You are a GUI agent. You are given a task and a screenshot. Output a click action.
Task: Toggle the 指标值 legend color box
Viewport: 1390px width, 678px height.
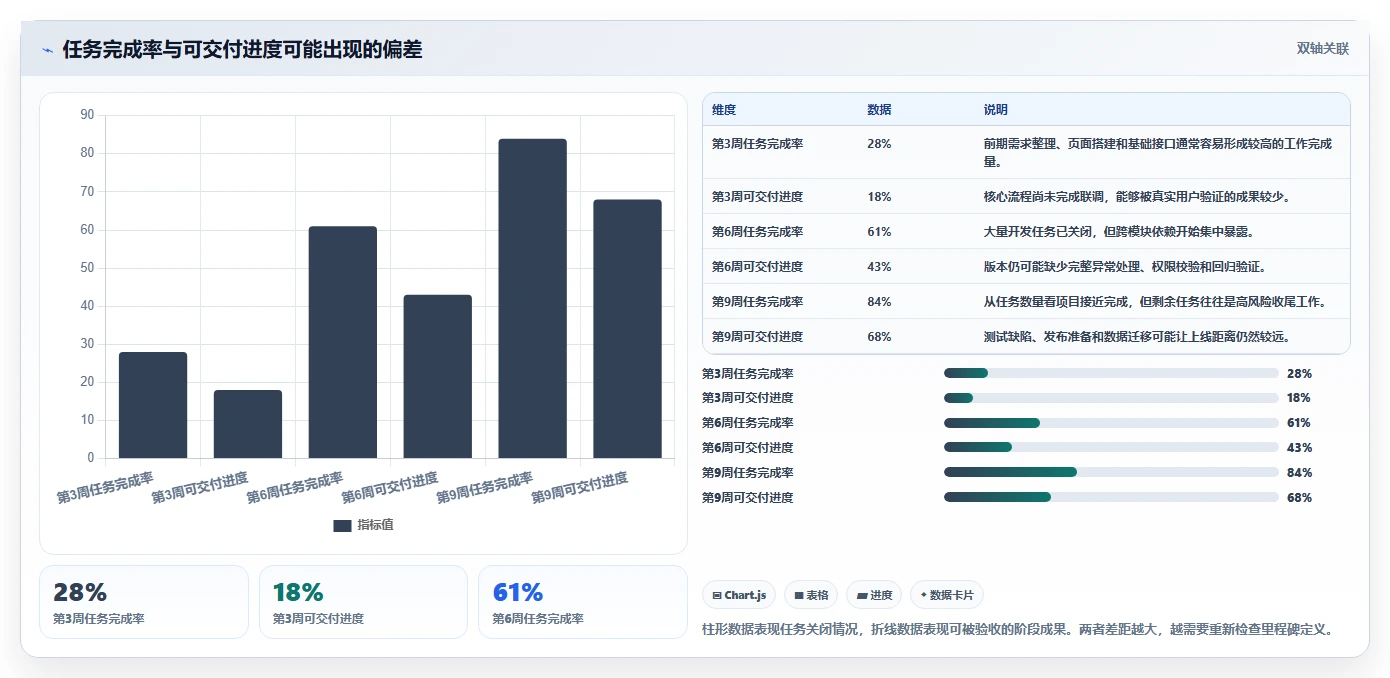[x=342, y=525]
